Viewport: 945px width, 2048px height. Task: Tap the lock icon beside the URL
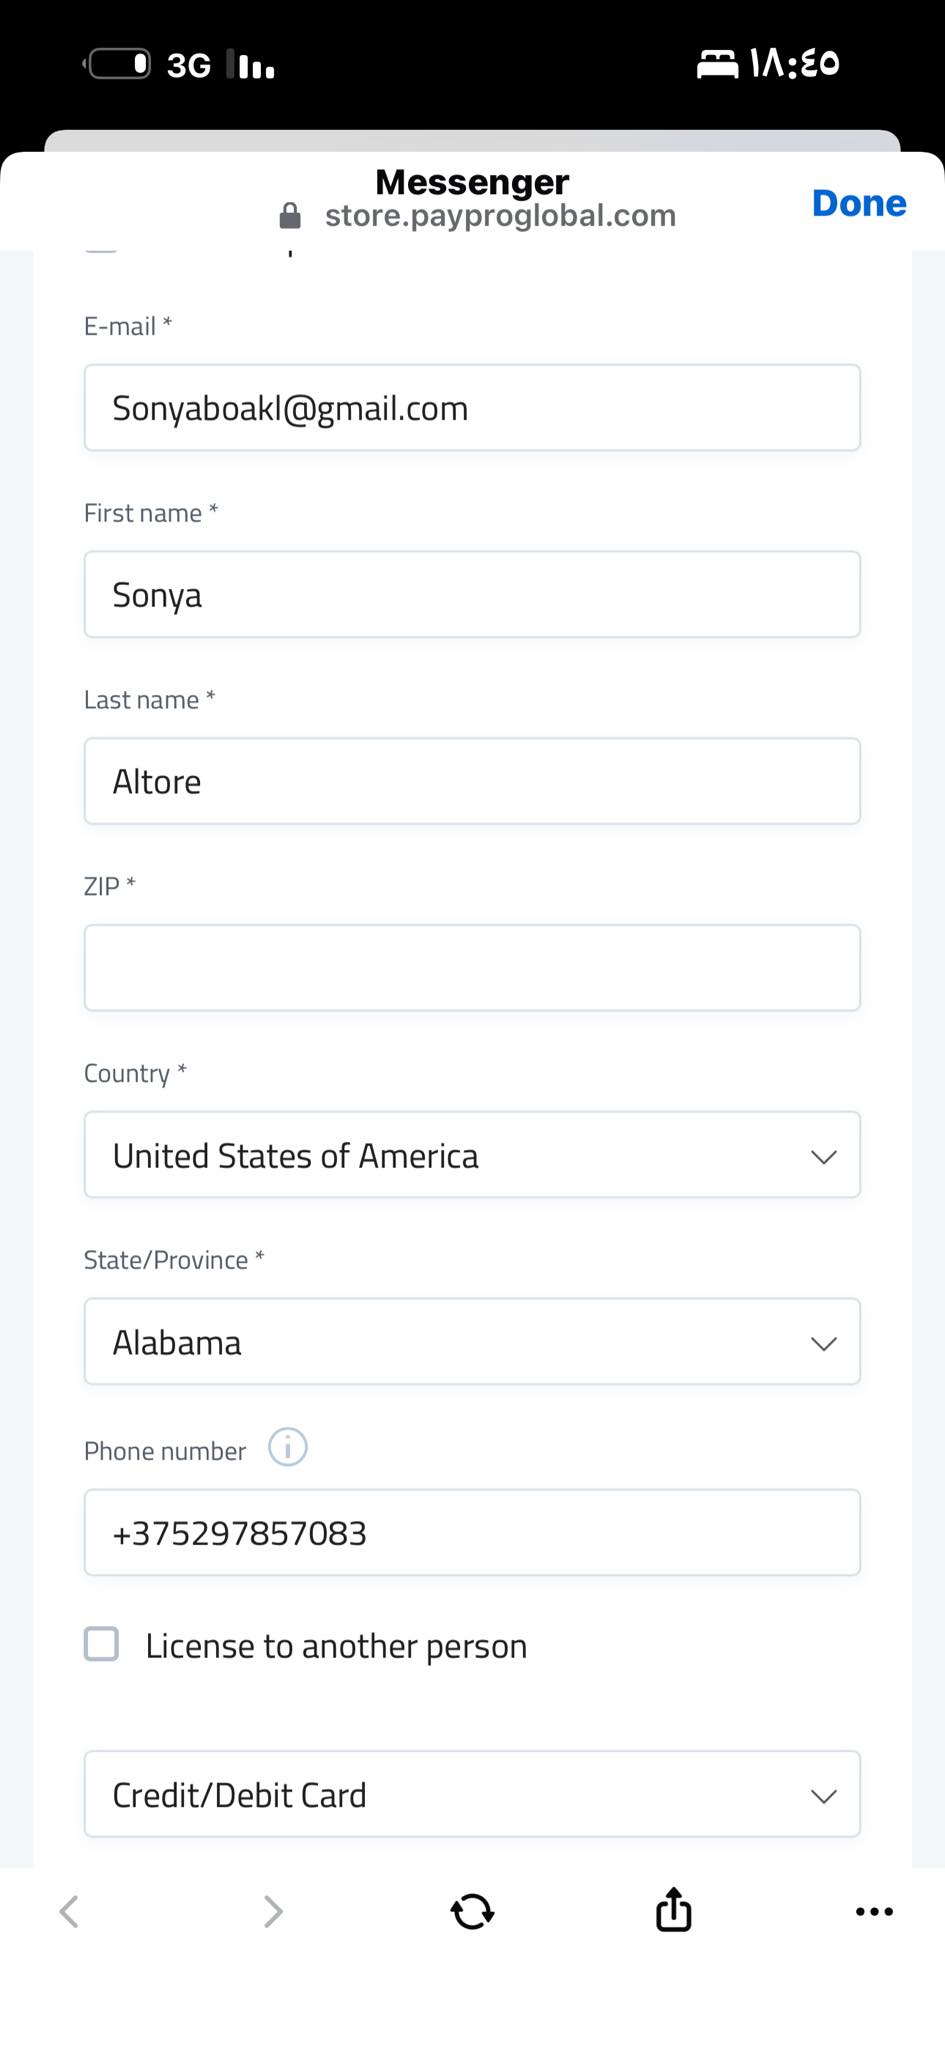tap(290, 216)
